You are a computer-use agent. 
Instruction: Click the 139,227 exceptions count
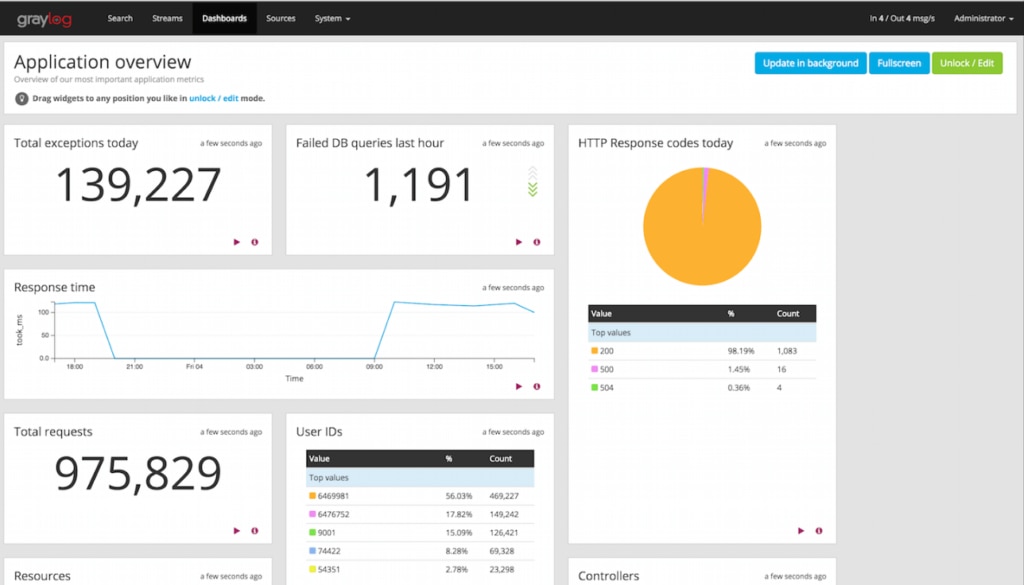pos(138,185)
